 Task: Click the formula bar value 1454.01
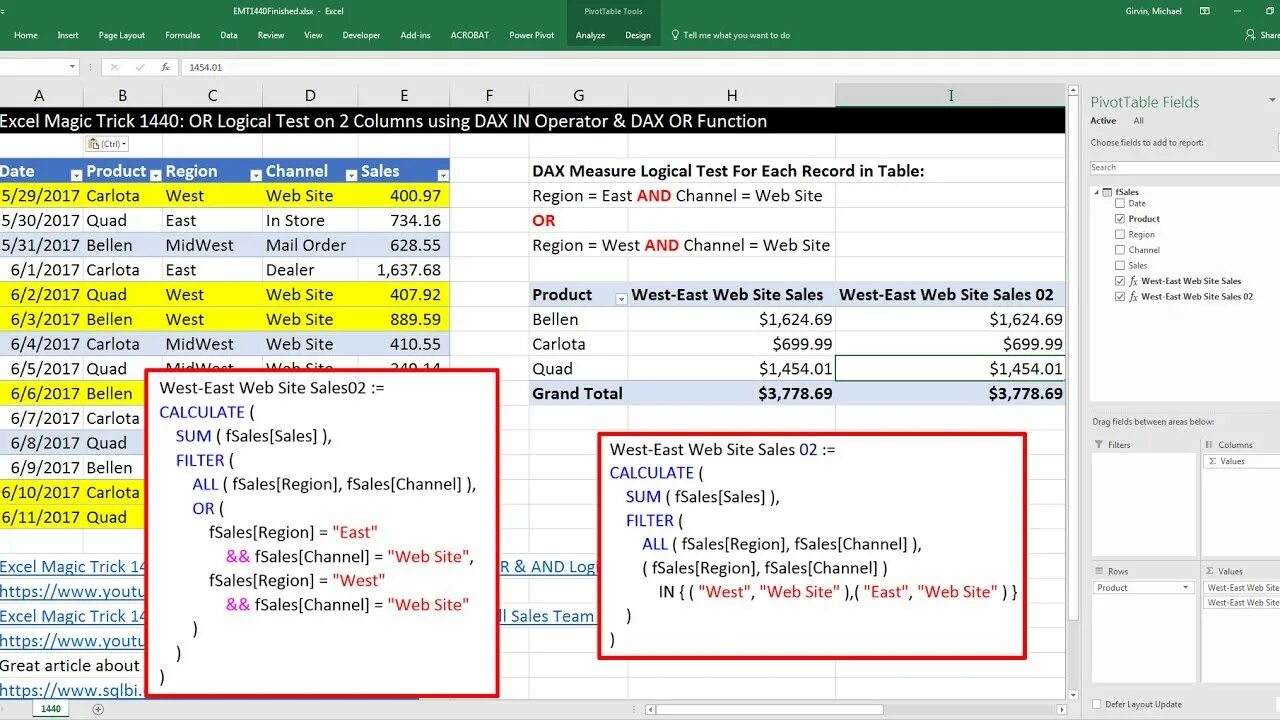pos(206,67)
